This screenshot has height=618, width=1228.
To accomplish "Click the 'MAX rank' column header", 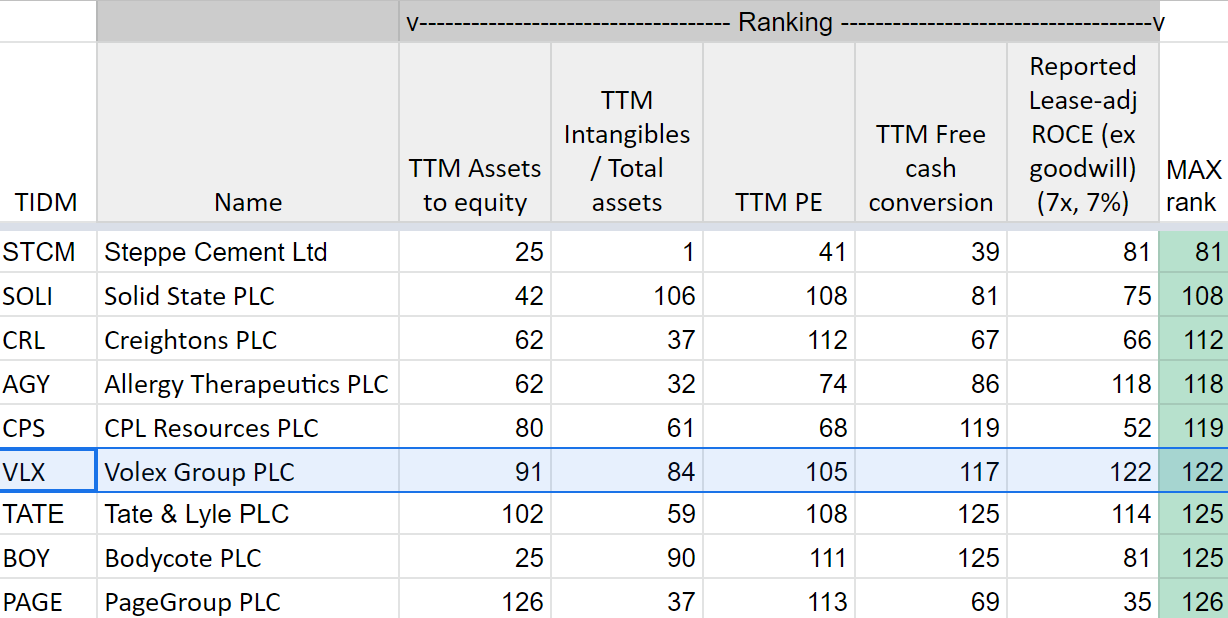I will 1194,133.
